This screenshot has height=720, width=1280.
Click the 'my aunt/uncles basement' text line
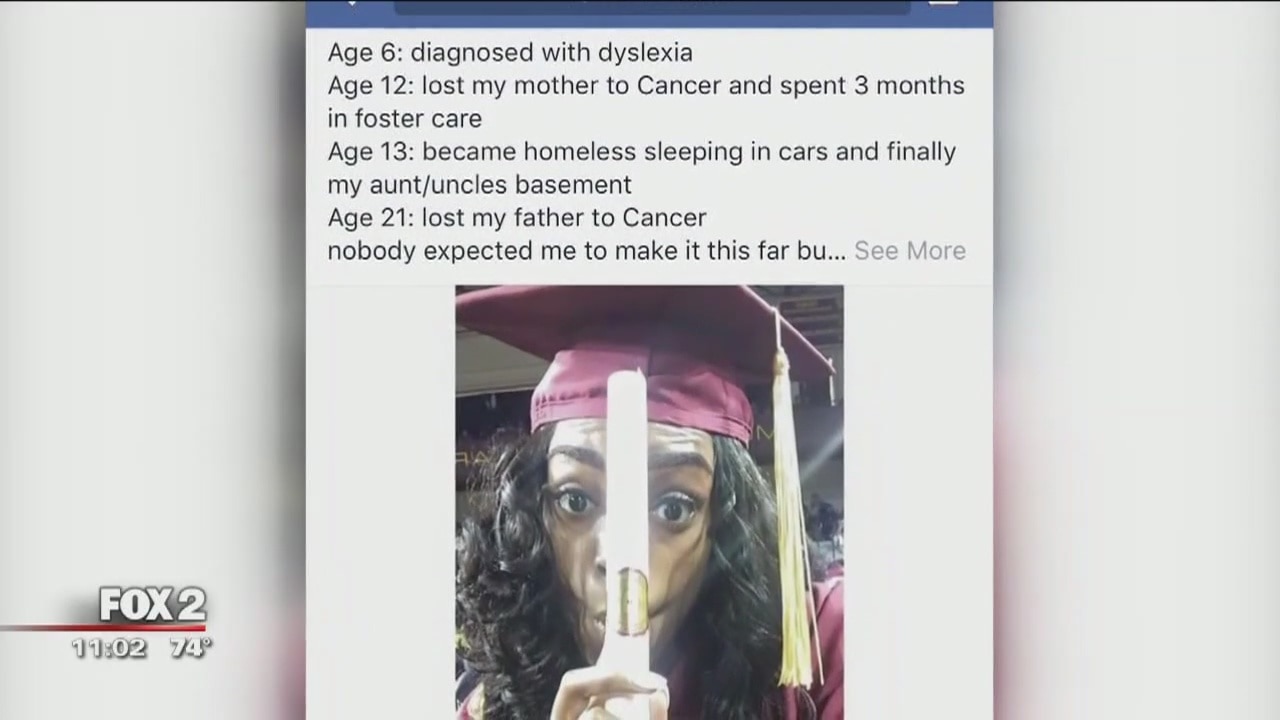click(480, 185)
